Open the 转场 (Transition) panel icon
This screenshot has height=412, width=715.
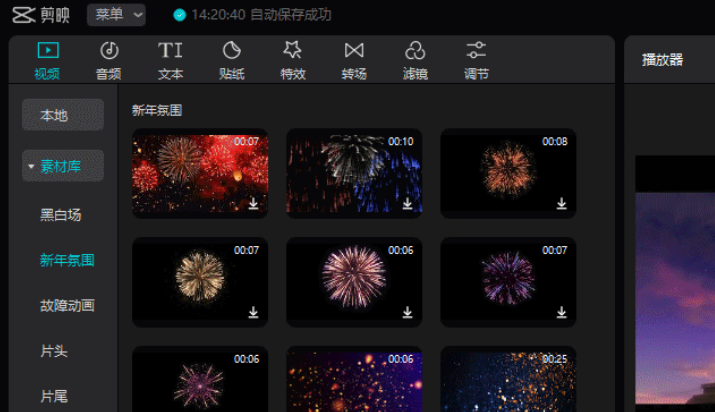354,50
